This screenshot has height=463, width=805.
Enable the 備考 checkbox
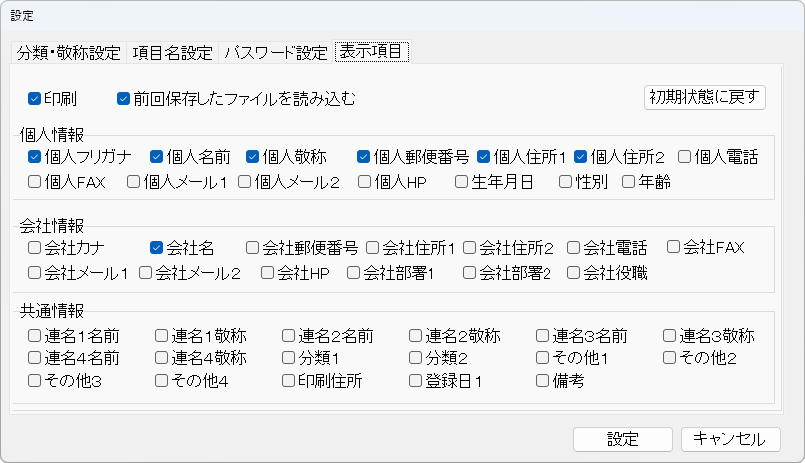[x=543, y=381]
